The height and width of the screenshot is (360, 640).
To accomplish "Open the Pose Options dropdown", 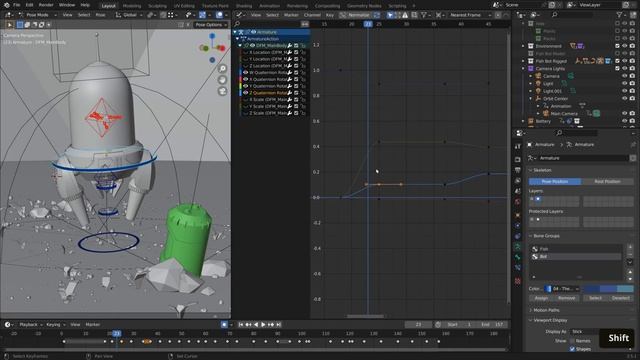I will [211, 24].
